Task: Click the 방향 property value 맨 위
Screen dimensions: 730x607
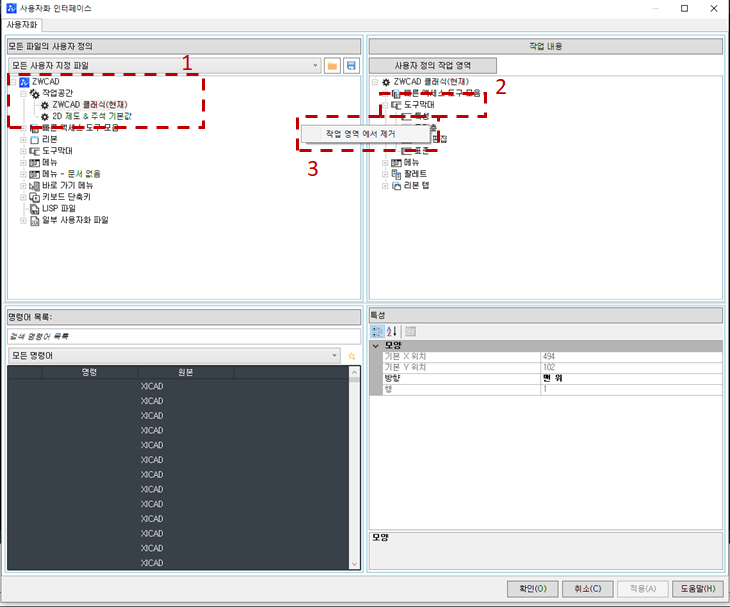Action: pos(631,378)
